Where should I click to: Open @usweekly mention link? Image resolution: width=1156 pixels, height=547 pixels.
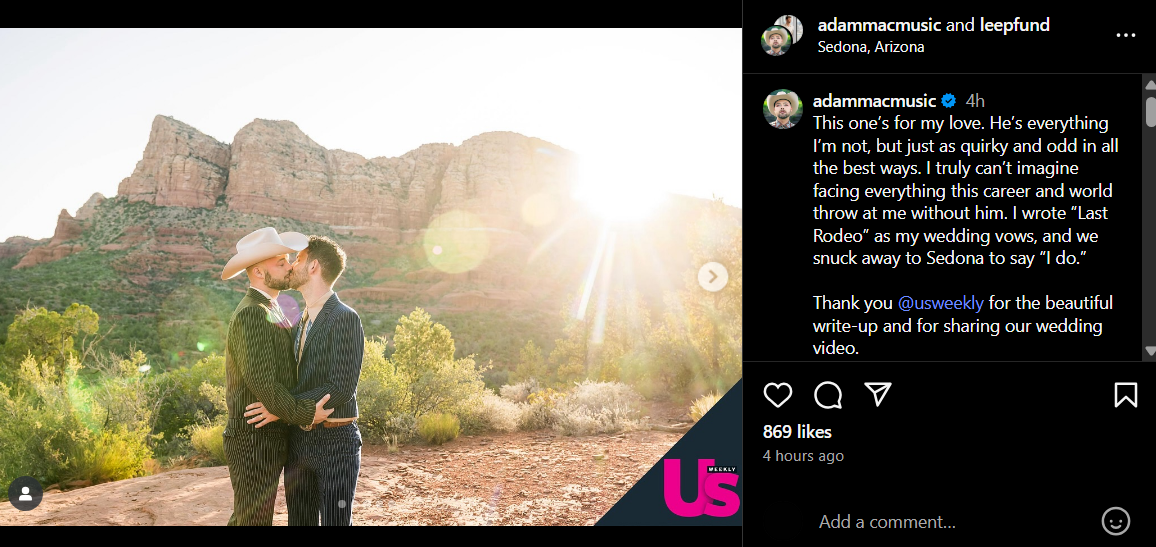tap(940, 303)
